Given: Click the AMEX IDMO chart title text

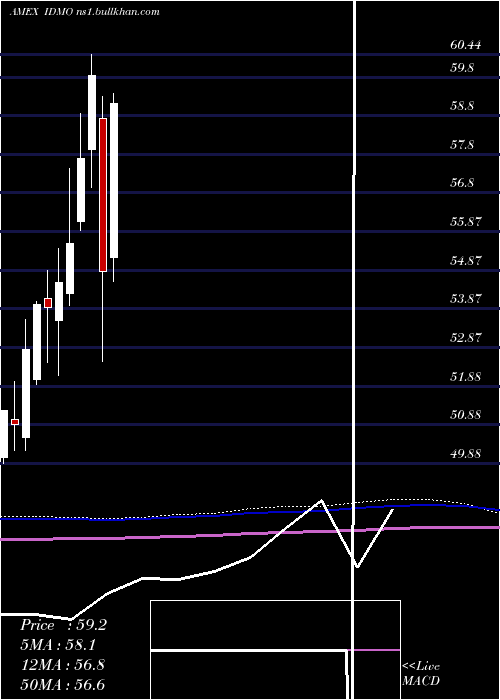Looking at the screenshot, I should pyautogui.click(x=84, y=12).
